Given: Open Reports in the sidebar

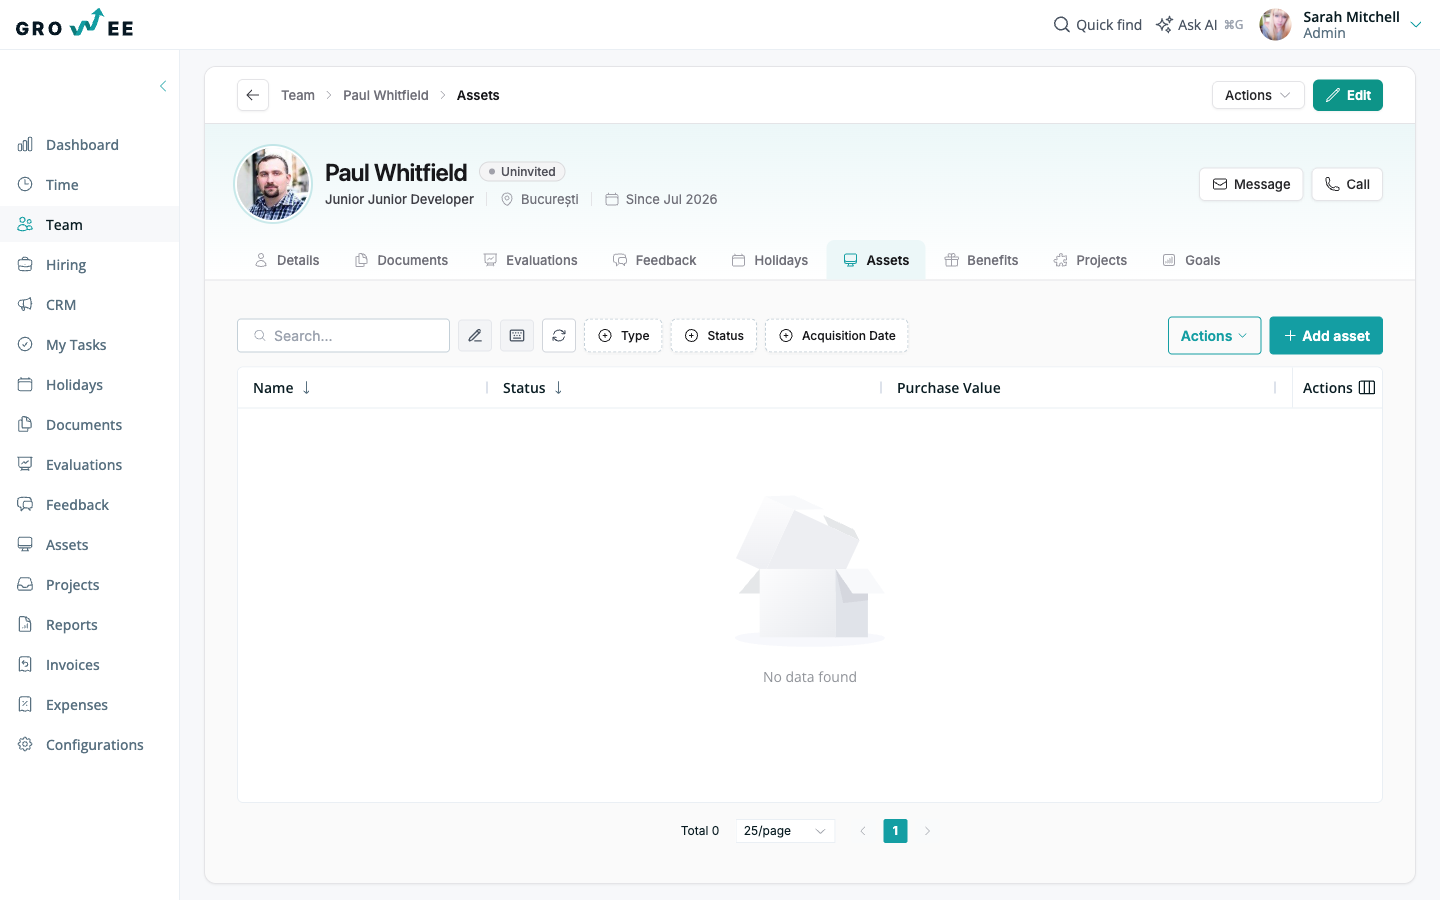Looking at the screenshot, I should pos(89,625).
